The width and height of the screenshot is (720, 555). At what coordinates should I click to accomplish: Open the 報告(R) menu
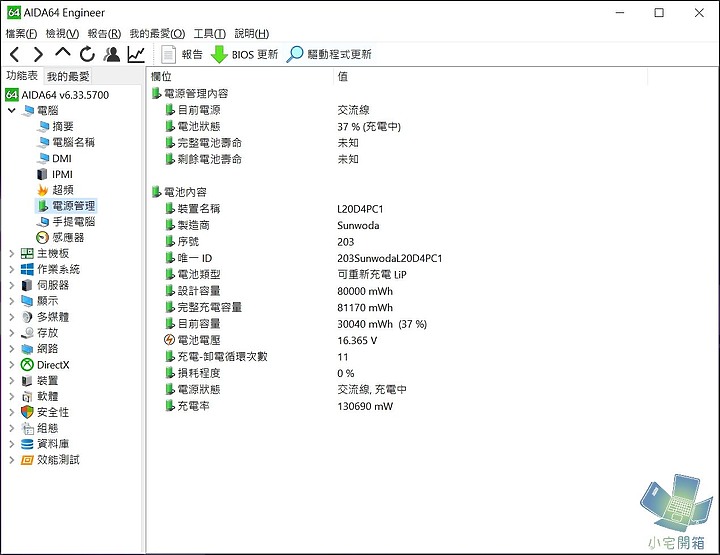pos(104,34)
